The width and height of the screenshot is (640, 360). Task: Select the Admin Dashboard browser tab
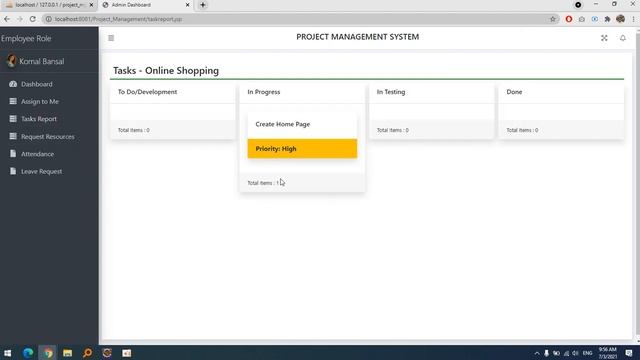[x=146, y=5]
